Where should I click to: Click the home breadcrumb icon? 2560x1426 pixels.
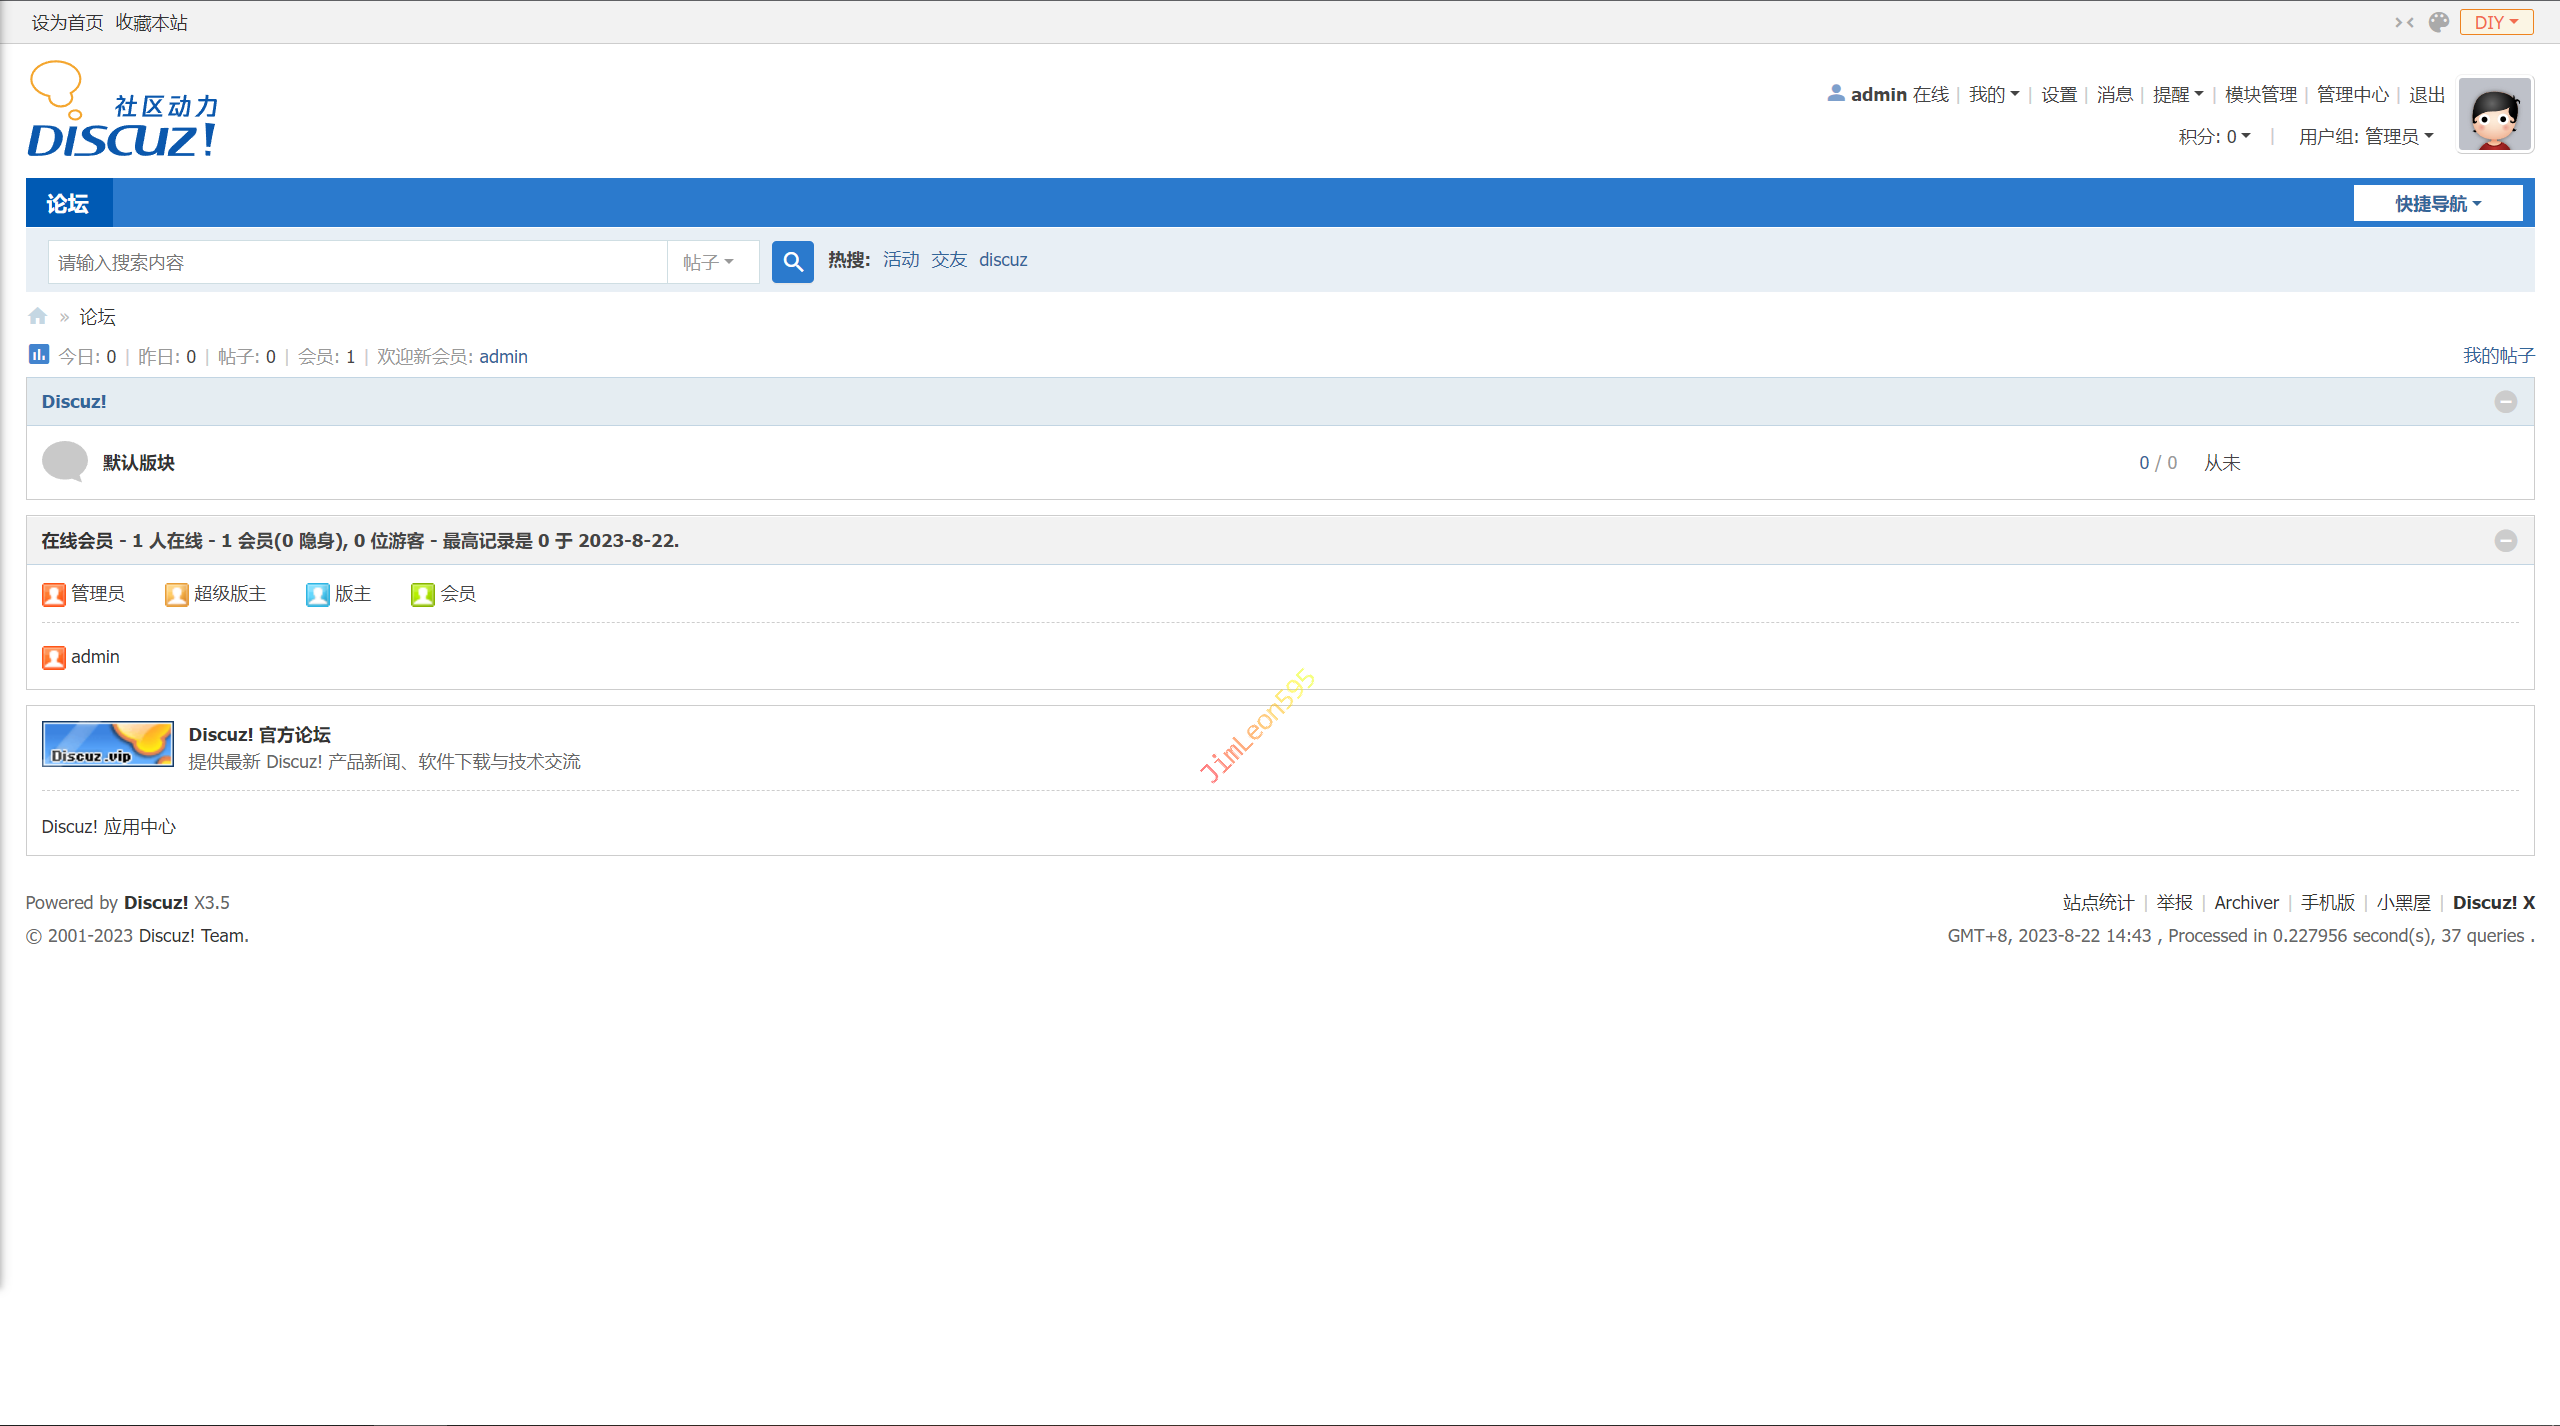click(x=38, y=317)
